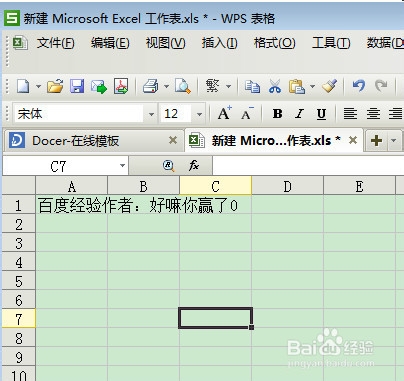
Task: Toggle Italic formatting
Action: coord(299,114)
